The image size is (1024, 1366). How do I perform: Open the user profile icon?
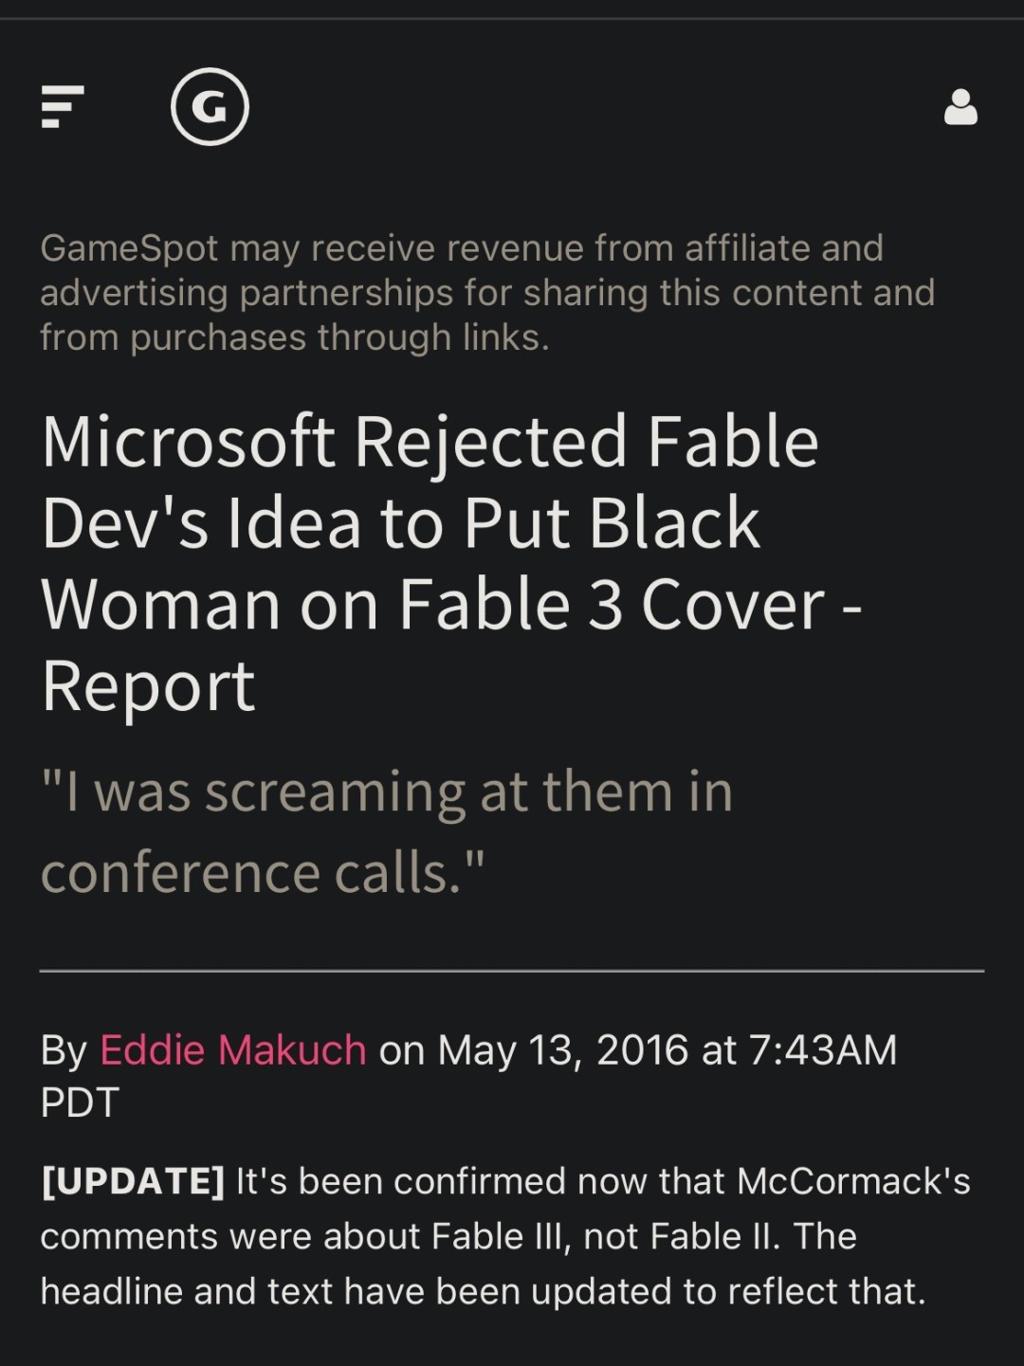[x=960, y=107]
